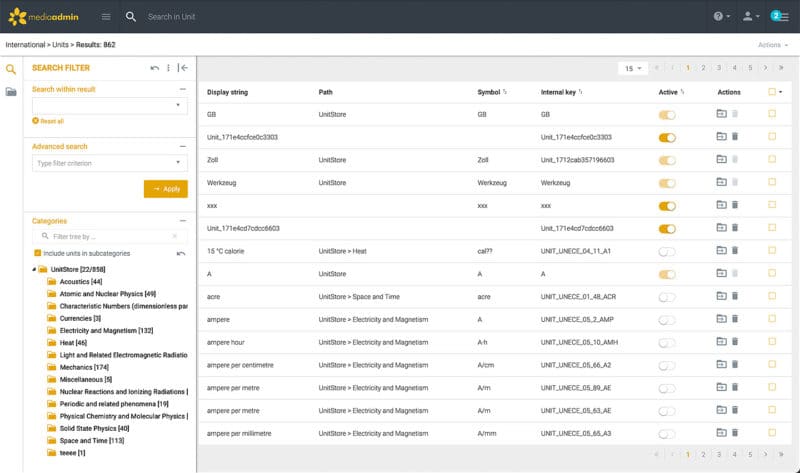Select the checkbox for ampere per millimetre
The width and height of the screenshot is (800, 473).
pyautogui.click(x=772, y=433)
